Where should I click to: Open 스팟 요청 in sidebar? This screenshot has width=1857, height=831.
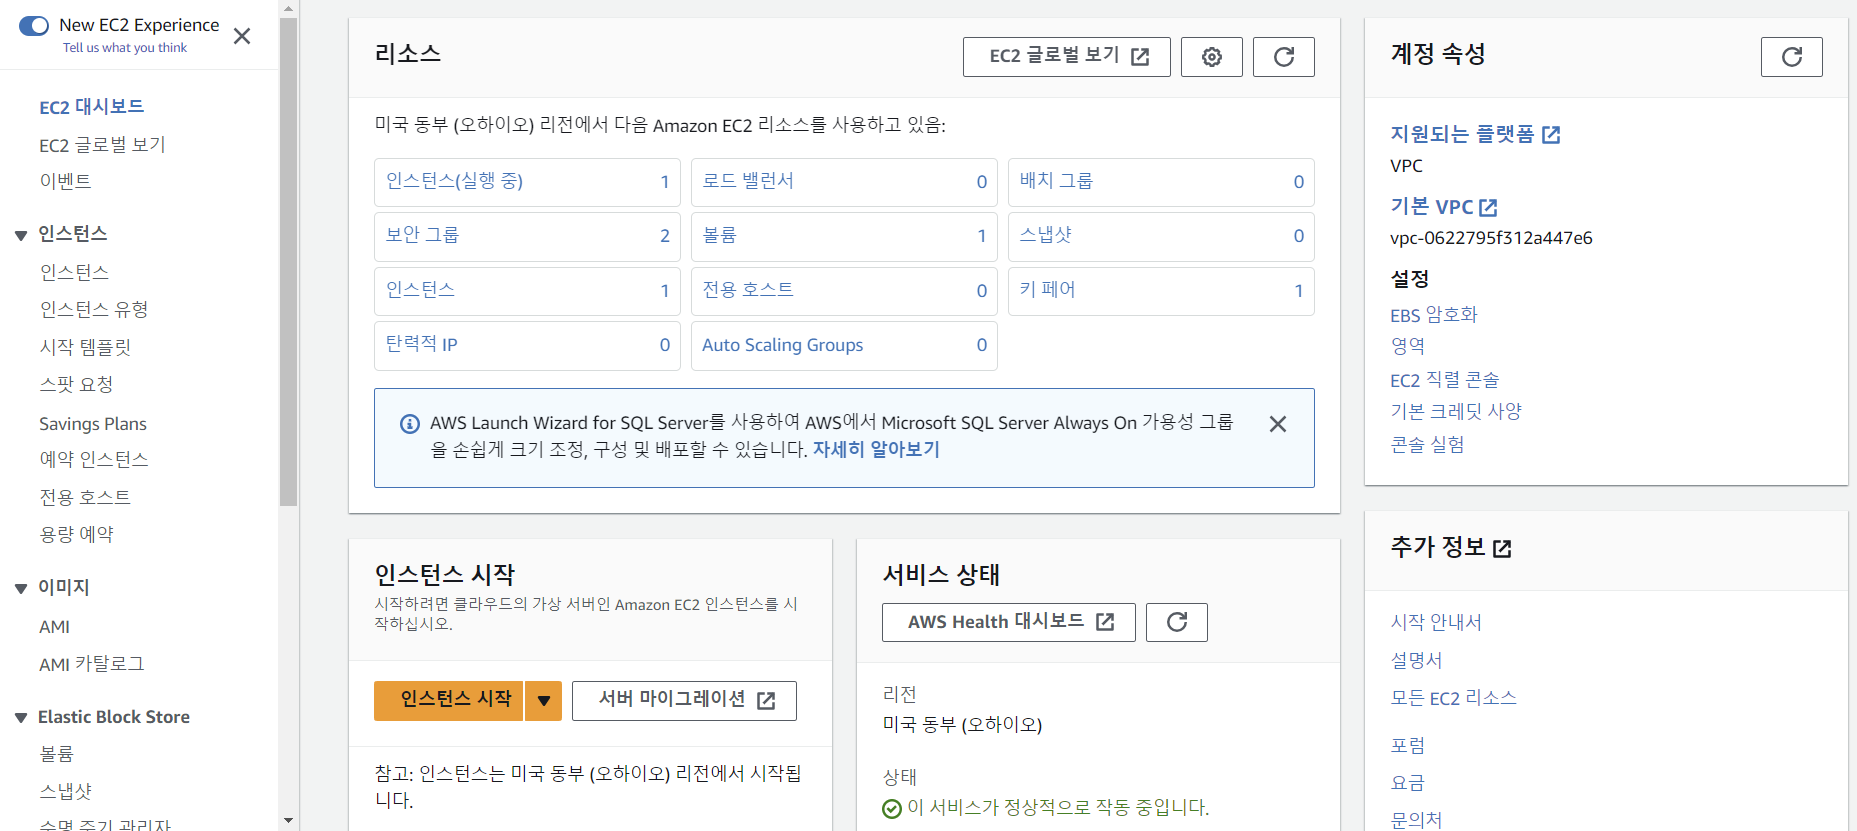pyautogui.click(x=76, y=384)
